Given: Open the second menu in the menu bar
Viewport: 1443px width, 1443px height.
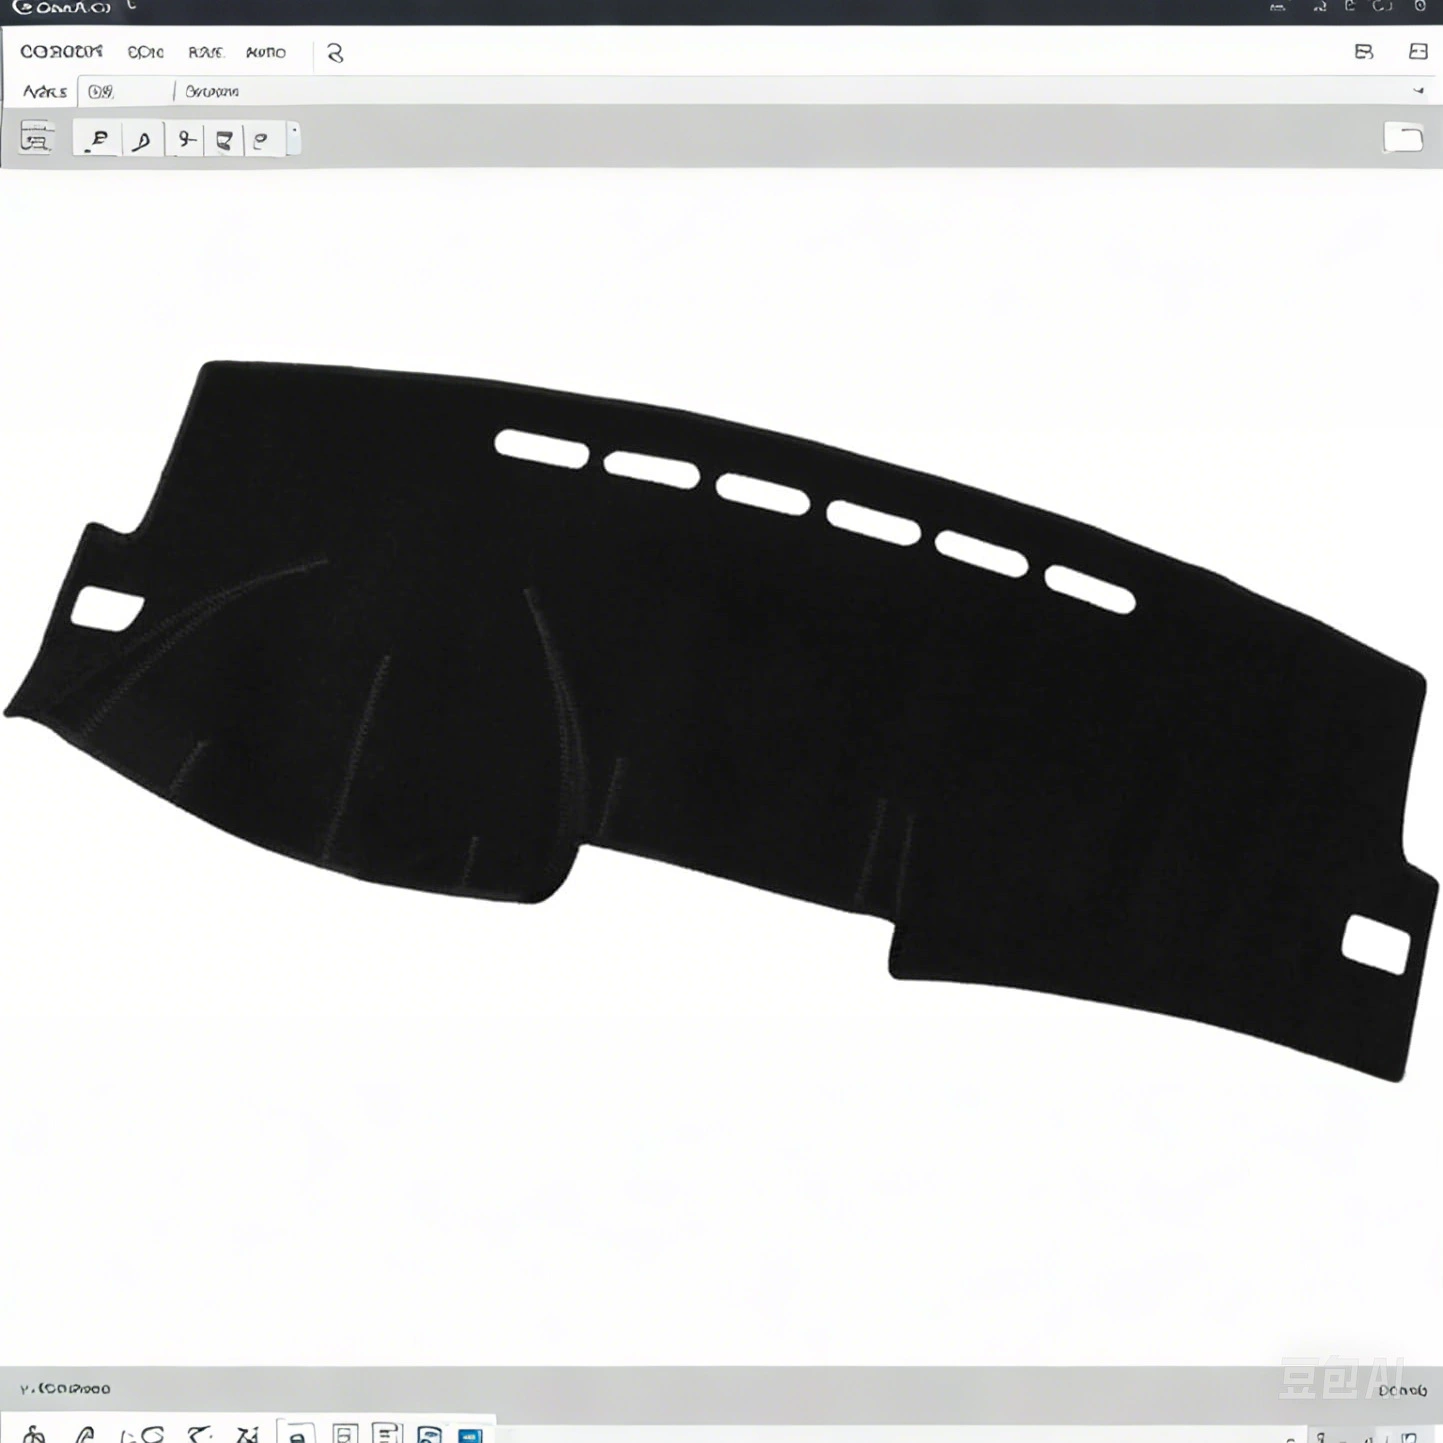Looking at the screenshot, I should [146, 52].
